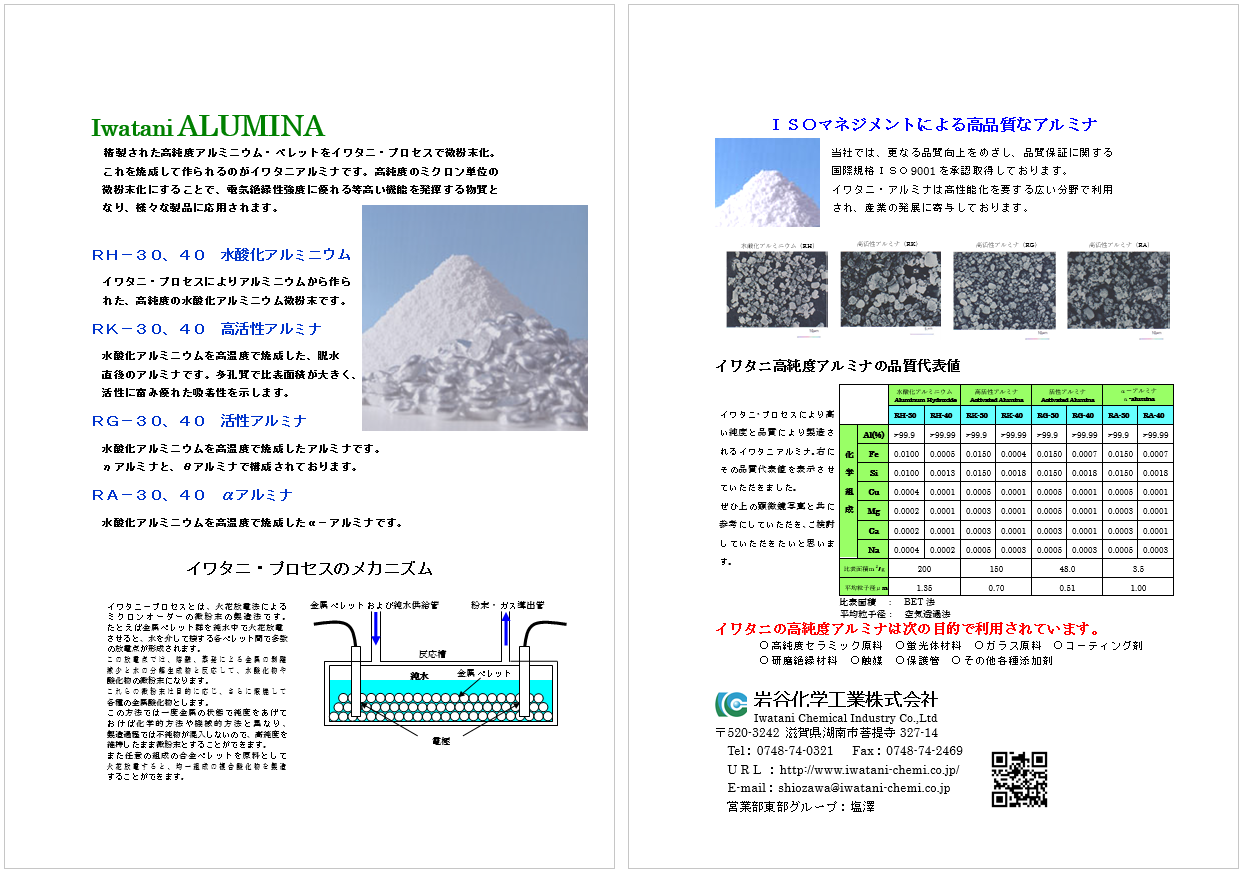Viewport: 1243px width, 871px height.
Task: Click the specific surface area value '48.0'
Action: (1066, 568)
